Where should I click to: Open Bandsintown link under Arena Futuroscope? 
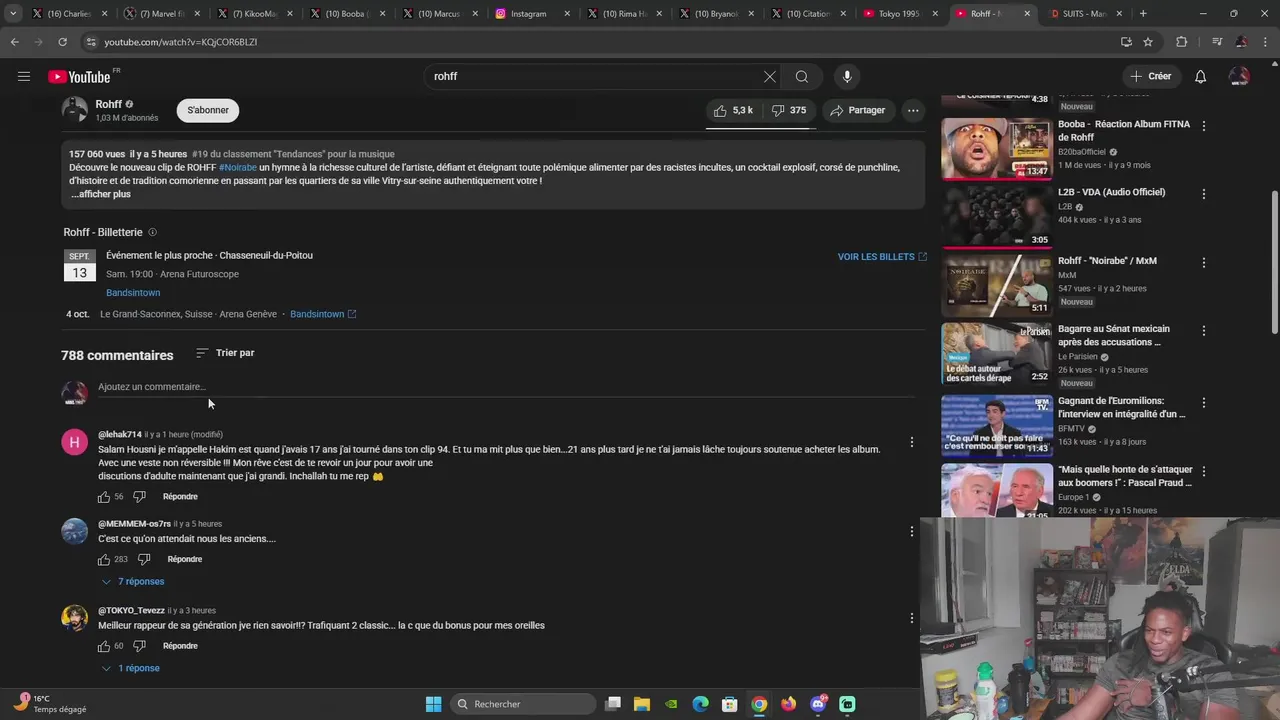133,293
